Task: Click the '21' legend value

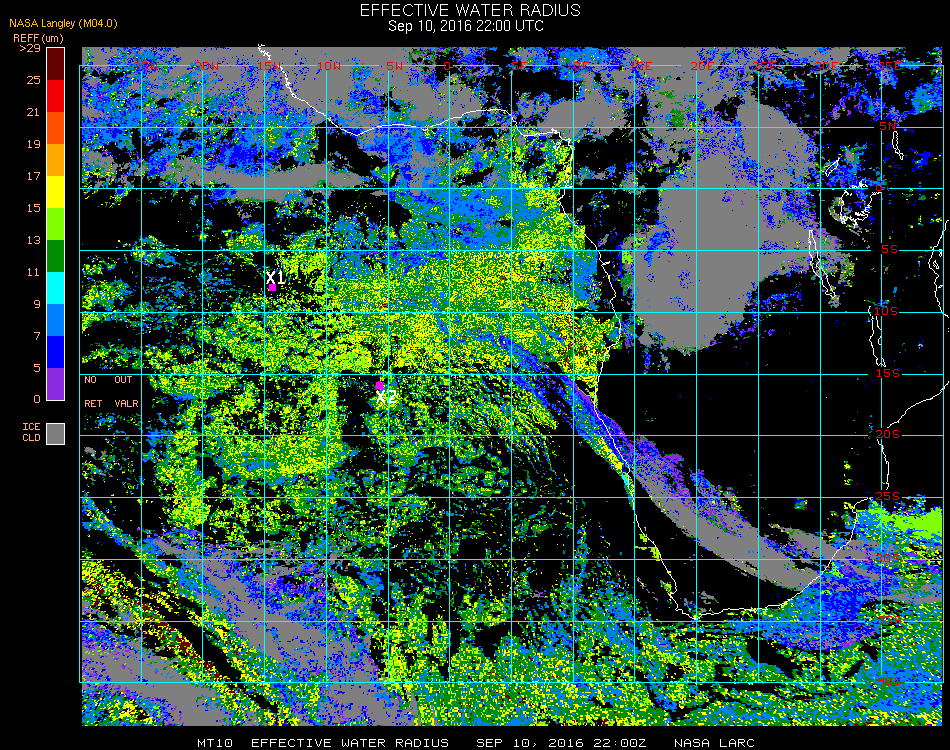Action: (33, 112)
